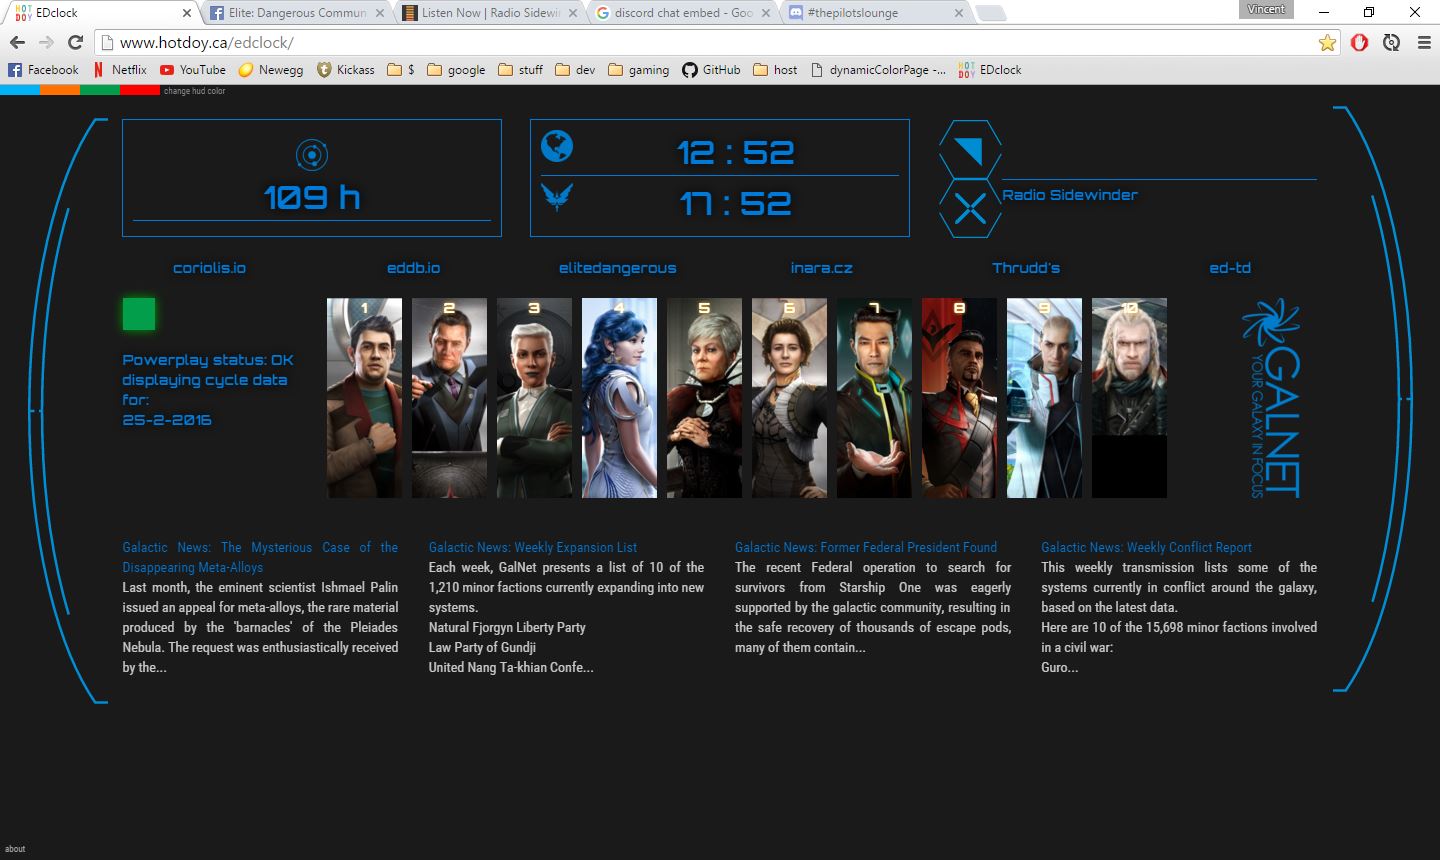Screen dimensions: 1440x860
Task: Expand the google bookmark folder
Action: pos(456,70)
